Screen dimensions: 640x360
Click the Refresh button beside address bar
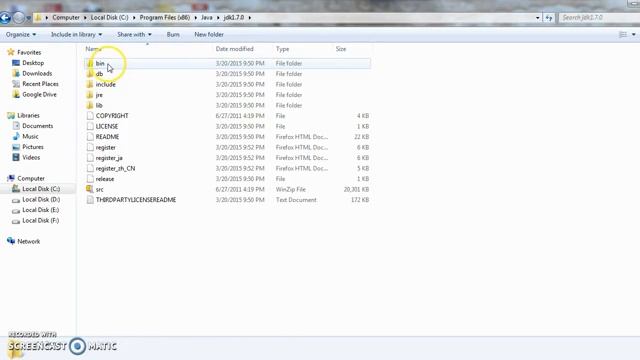point(549,18)
